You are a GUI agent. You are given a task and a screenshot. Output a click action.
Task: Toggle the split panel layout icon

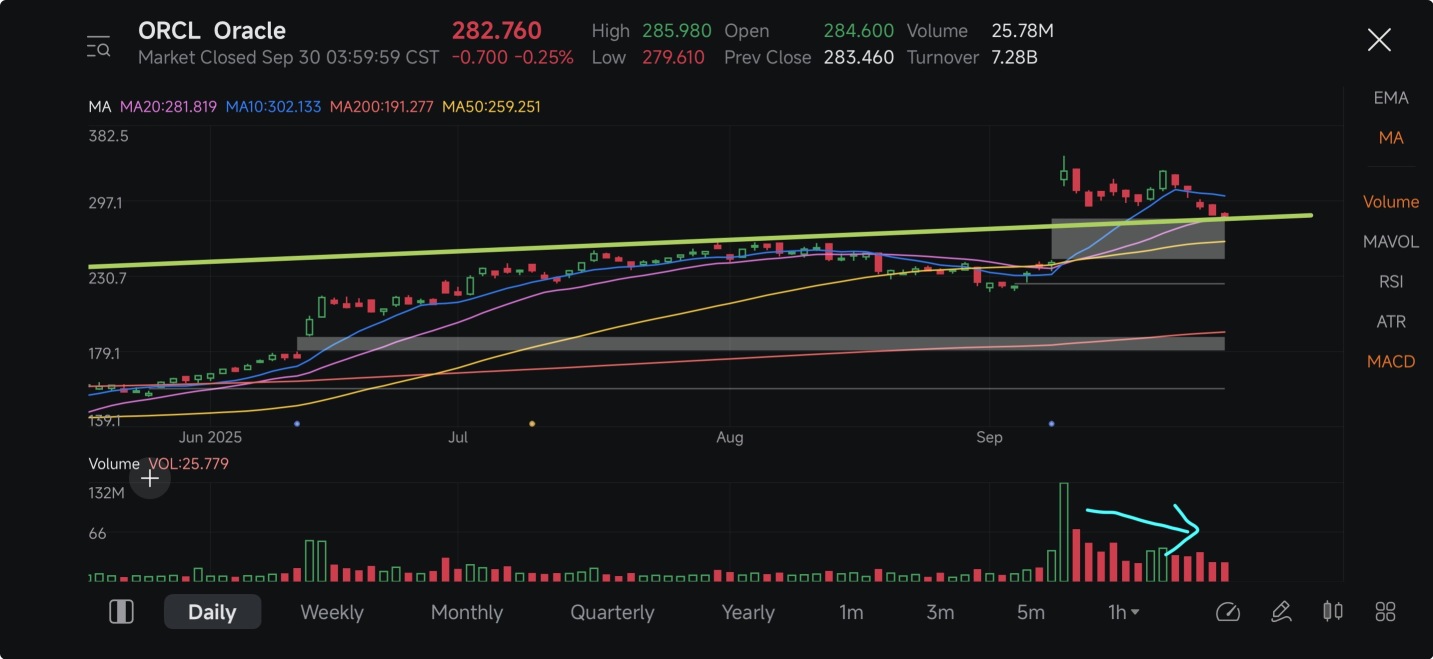coord(121,612)
